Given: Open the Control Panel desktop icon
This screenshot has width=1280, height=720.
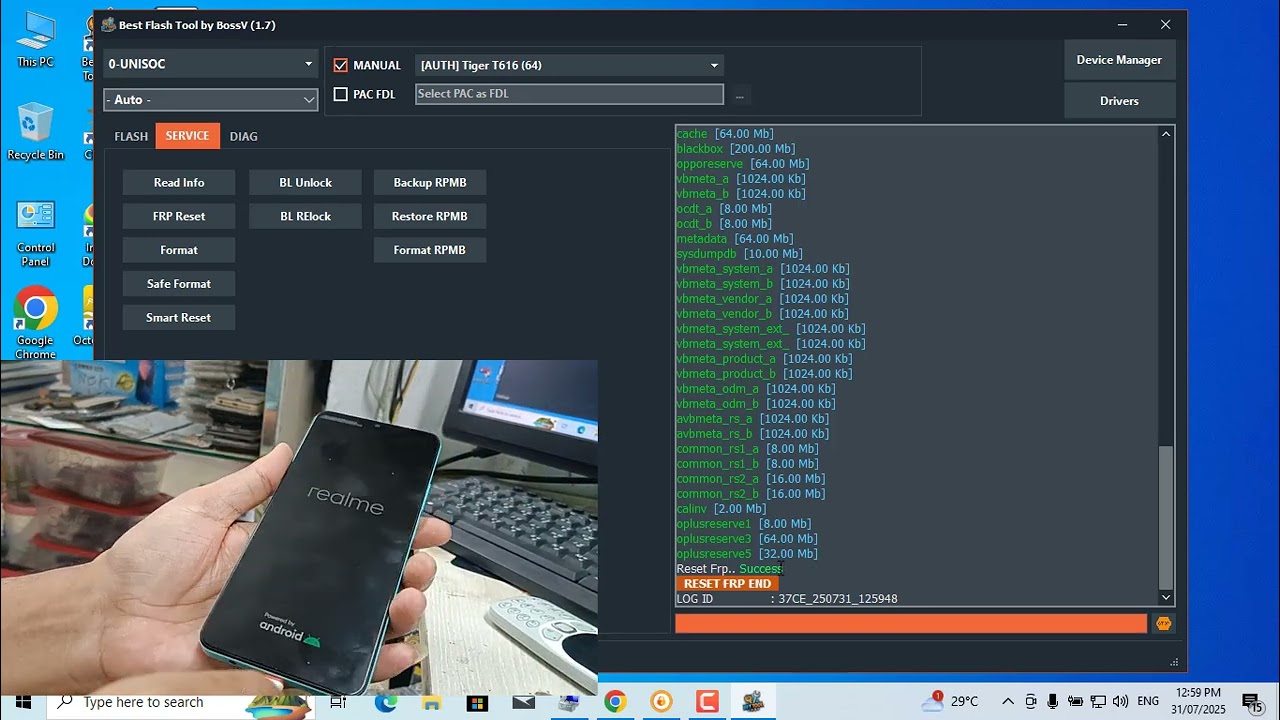Looking at the screenshot, I should (x=35, y=233).
